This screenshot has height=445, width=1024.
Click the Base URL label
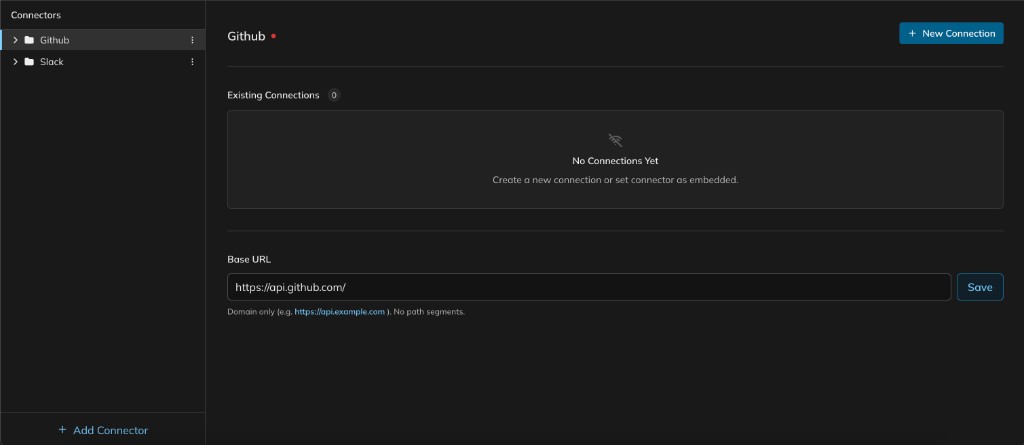click(249, 259)
